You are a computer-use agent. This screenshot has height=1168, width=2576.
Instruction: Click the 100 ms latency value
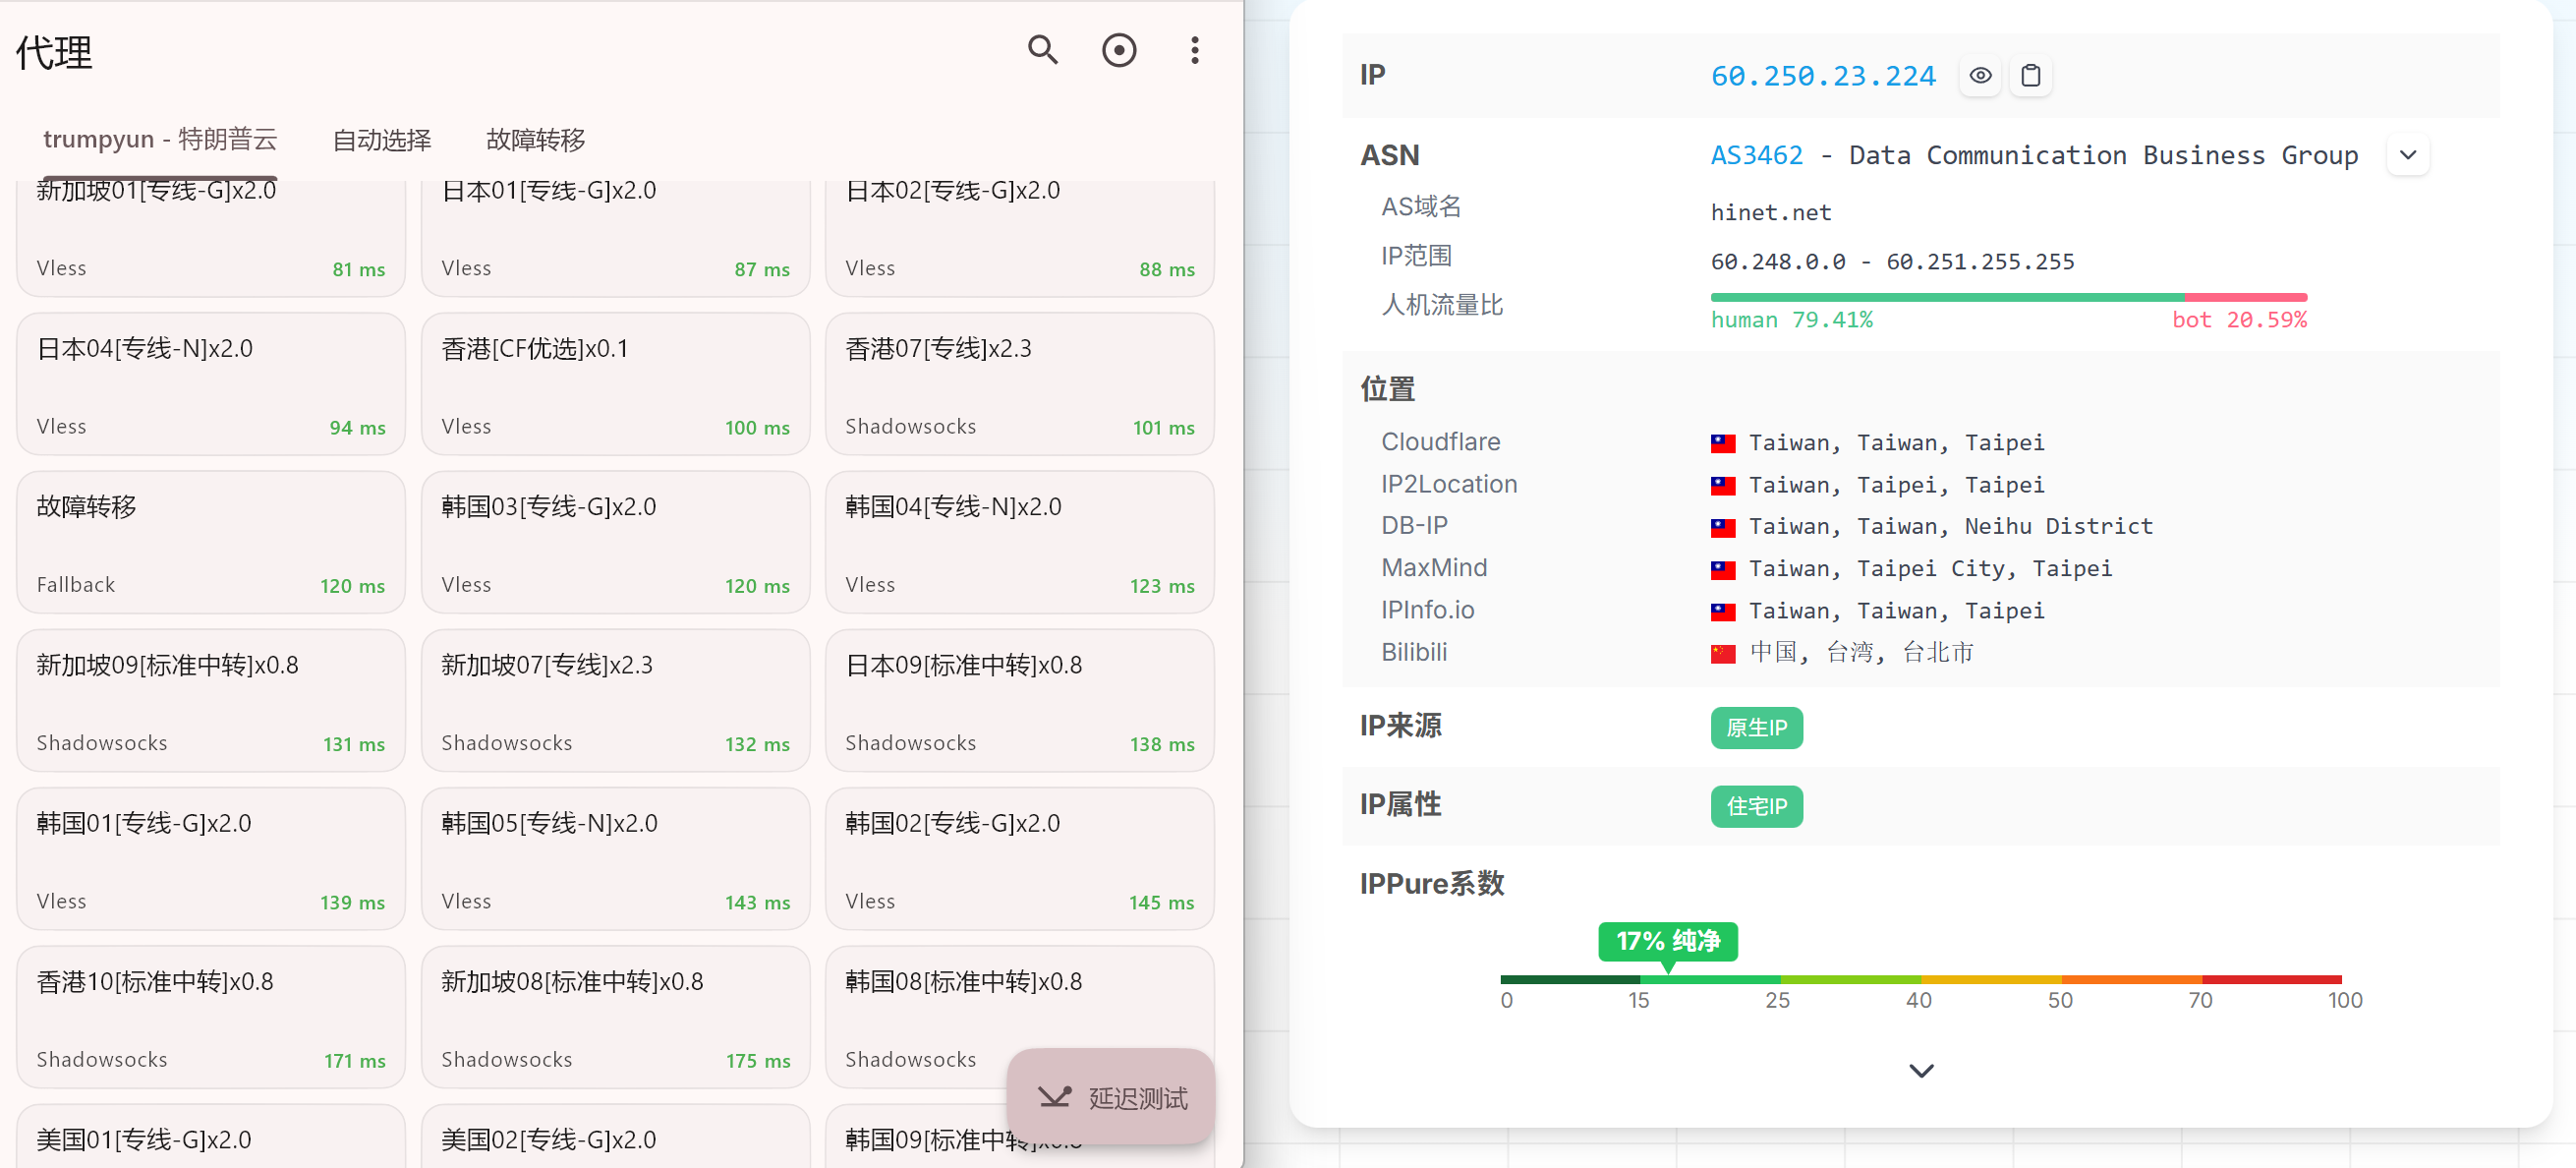[x=757, y=428]
